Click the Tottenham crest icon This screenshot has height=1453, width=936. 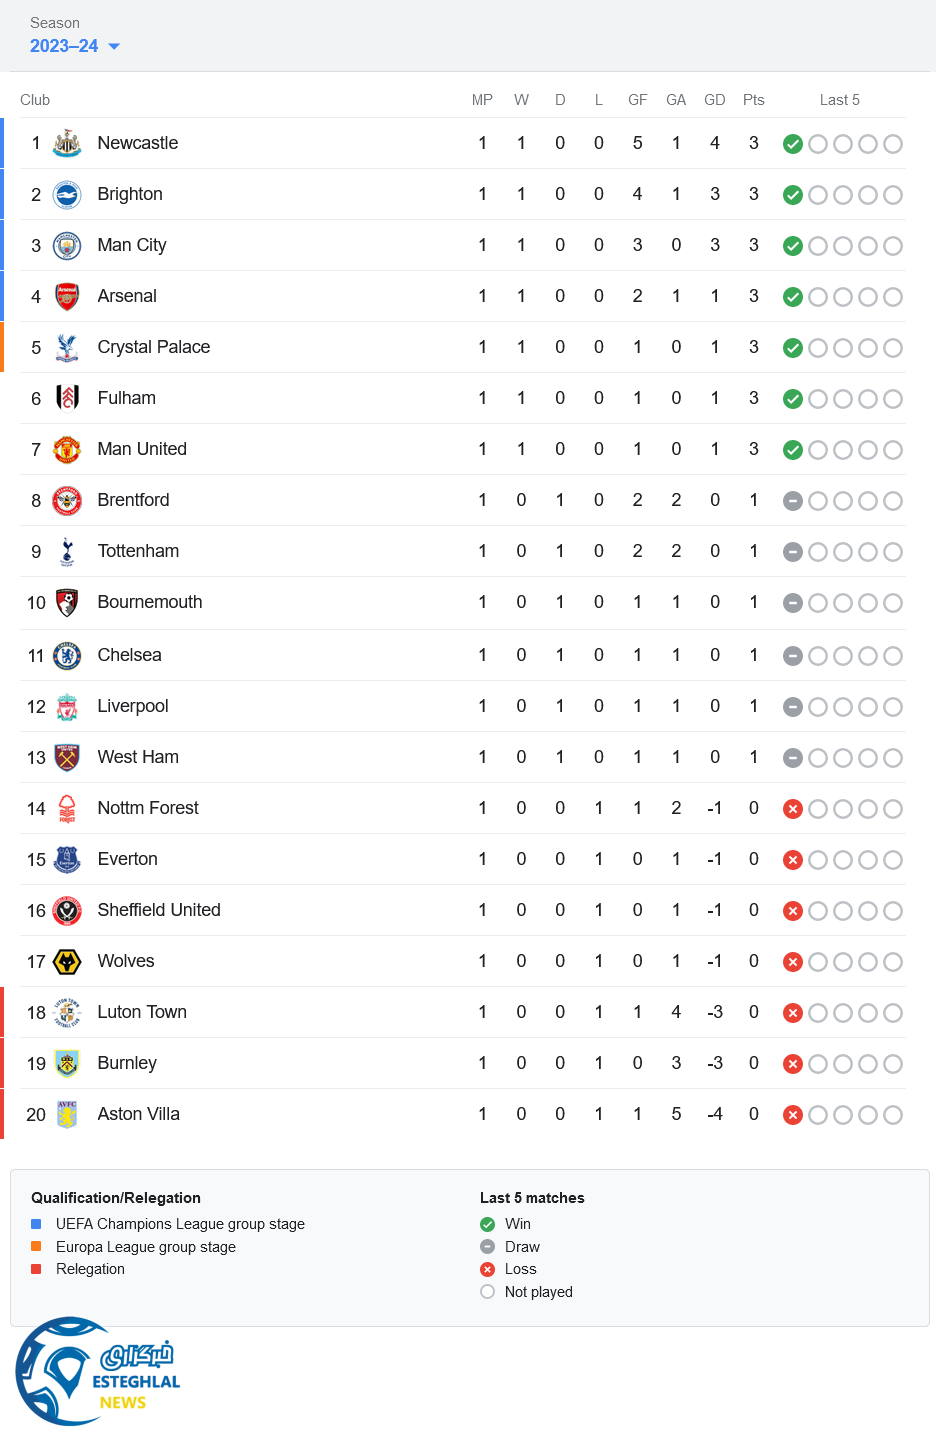(67, 551)
